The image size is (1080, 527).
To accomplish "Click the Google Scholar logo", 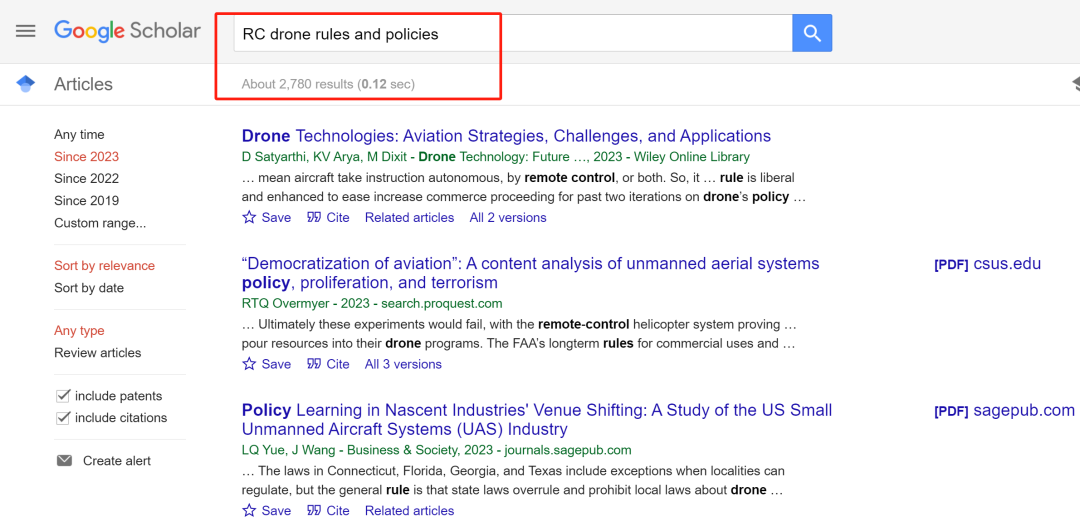I will coord(127,31).
